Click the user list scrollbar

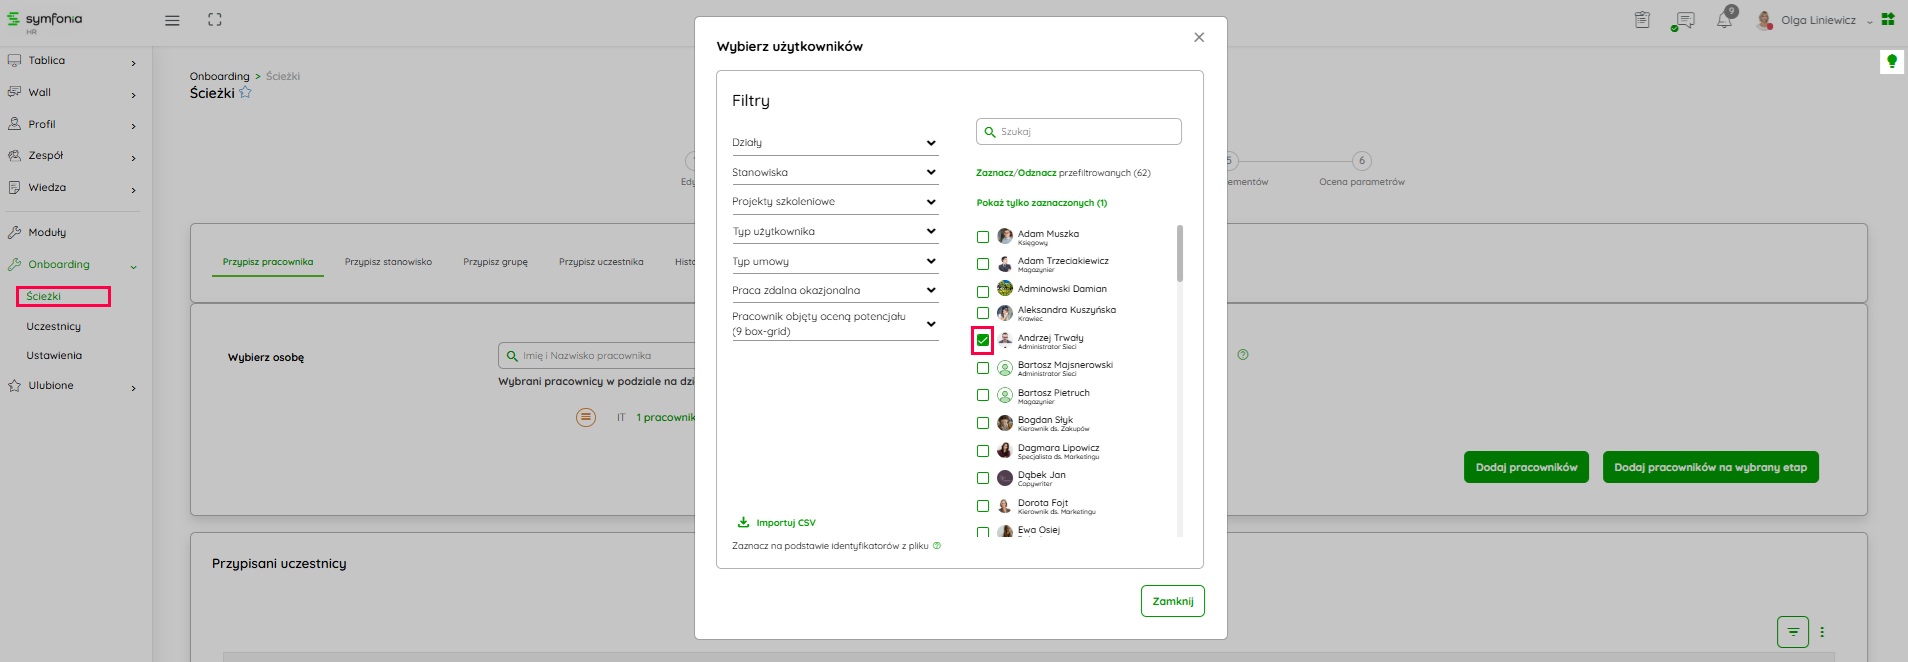[1180, 254]
